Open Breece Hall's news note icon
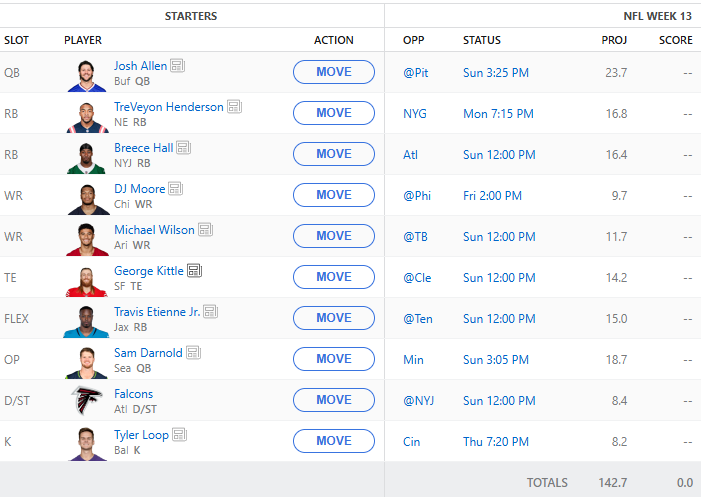 point(183,148)
